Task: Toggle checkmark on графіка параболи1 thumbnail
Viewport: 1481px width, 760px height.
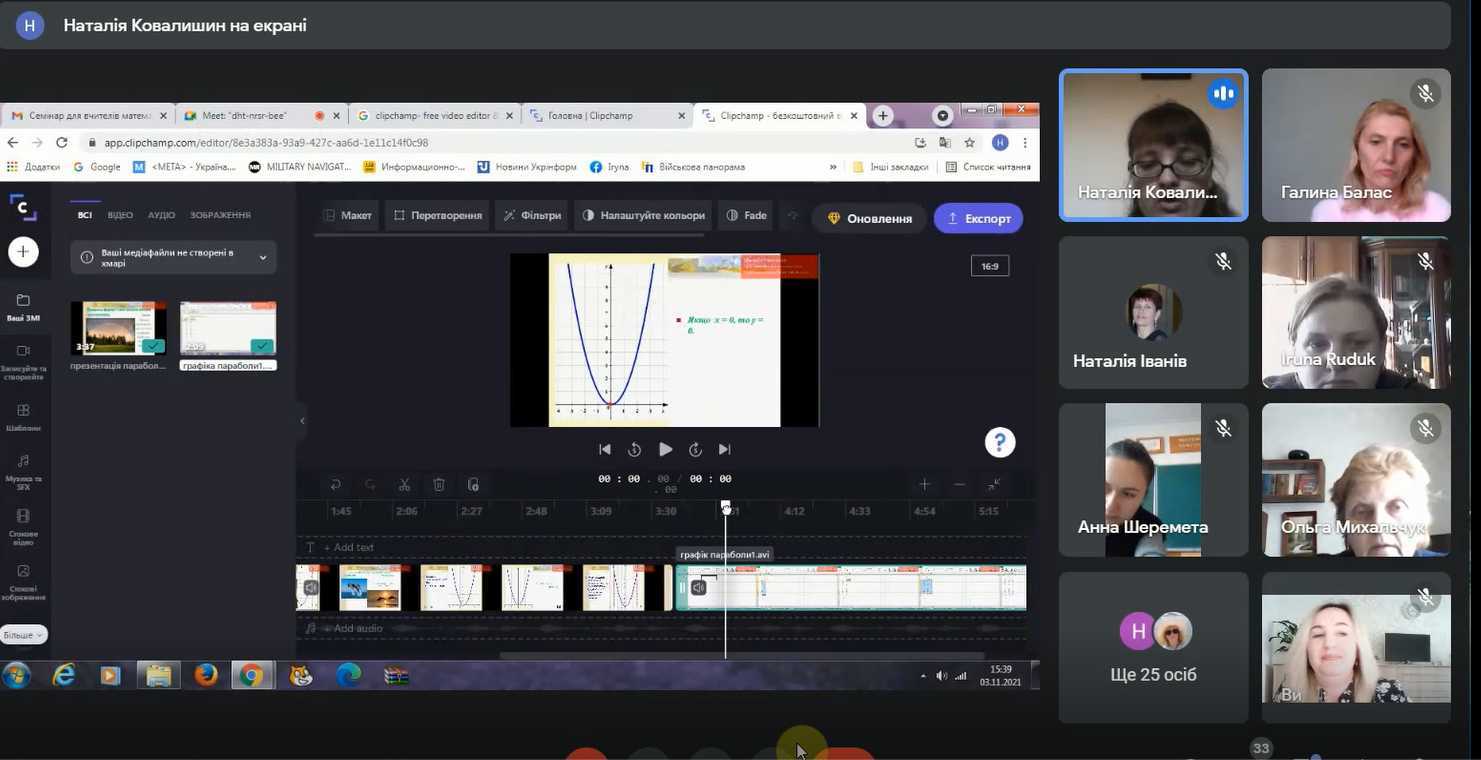Action: click(x=262, y=346)
